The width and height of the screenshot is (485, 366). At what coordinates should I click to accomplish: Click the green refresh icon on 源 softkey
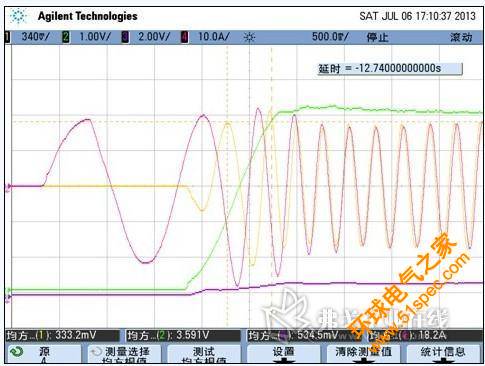click(x=16, y=352)
